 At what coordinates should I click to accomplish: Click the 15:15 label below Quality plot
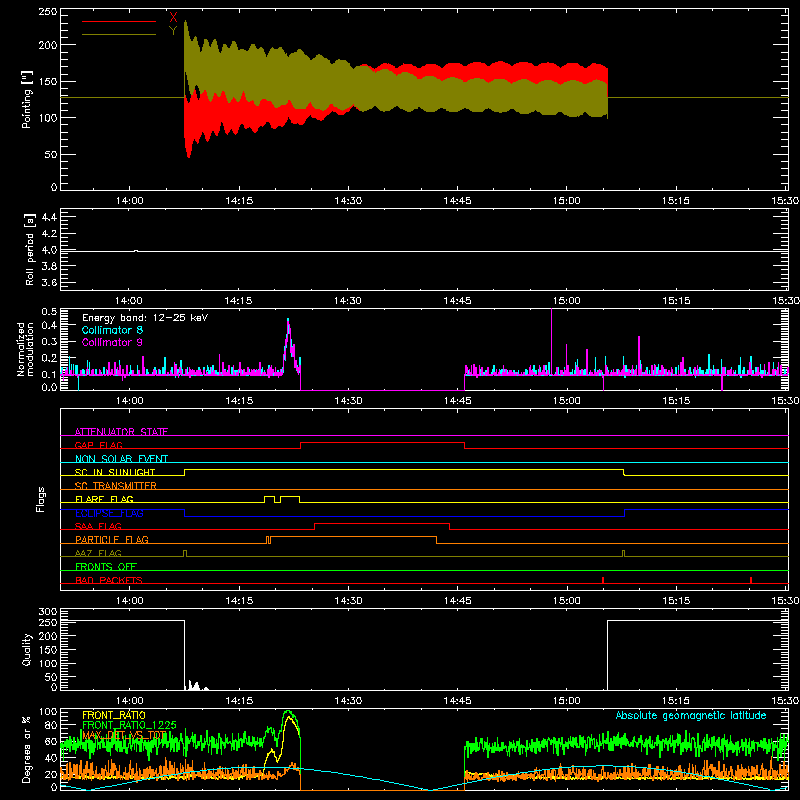coord(676,701)
